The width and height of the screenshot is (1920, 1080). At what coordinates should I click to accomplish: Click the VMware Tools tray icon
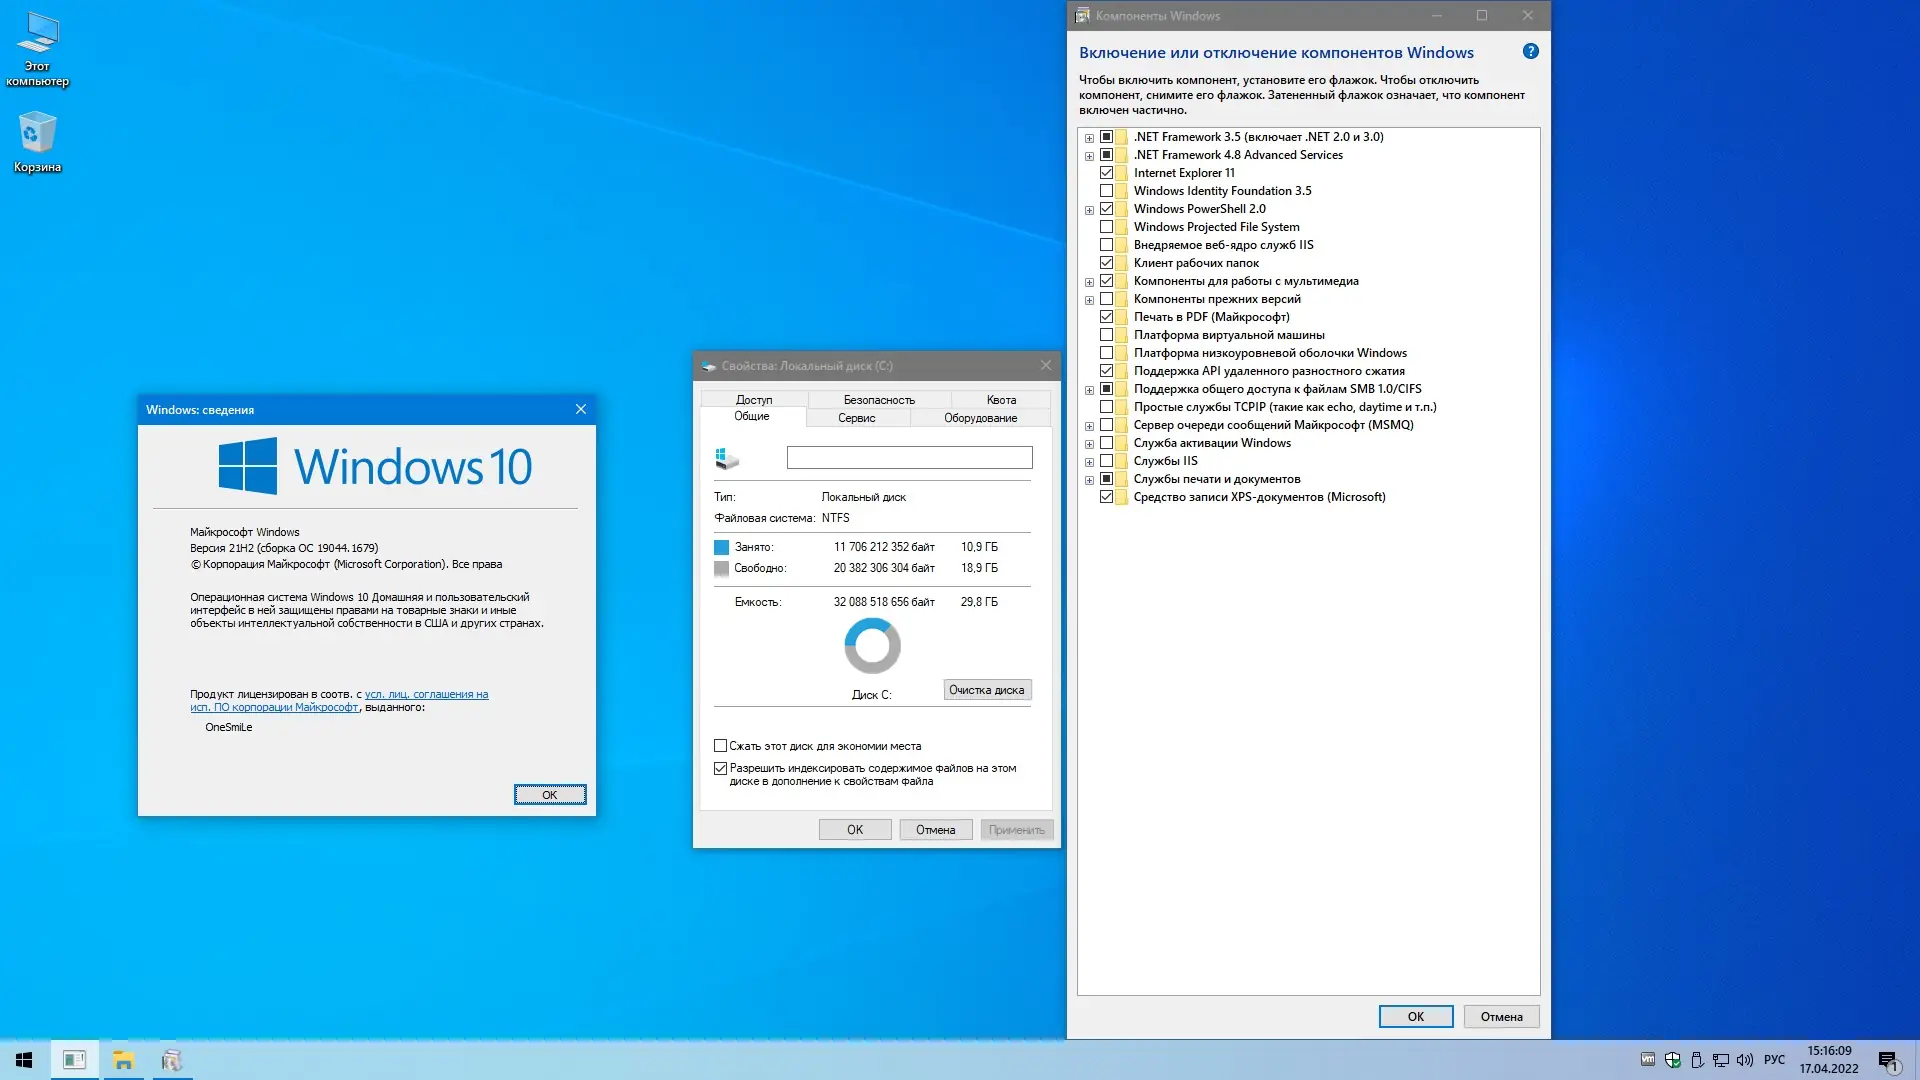(1648, 1060)
